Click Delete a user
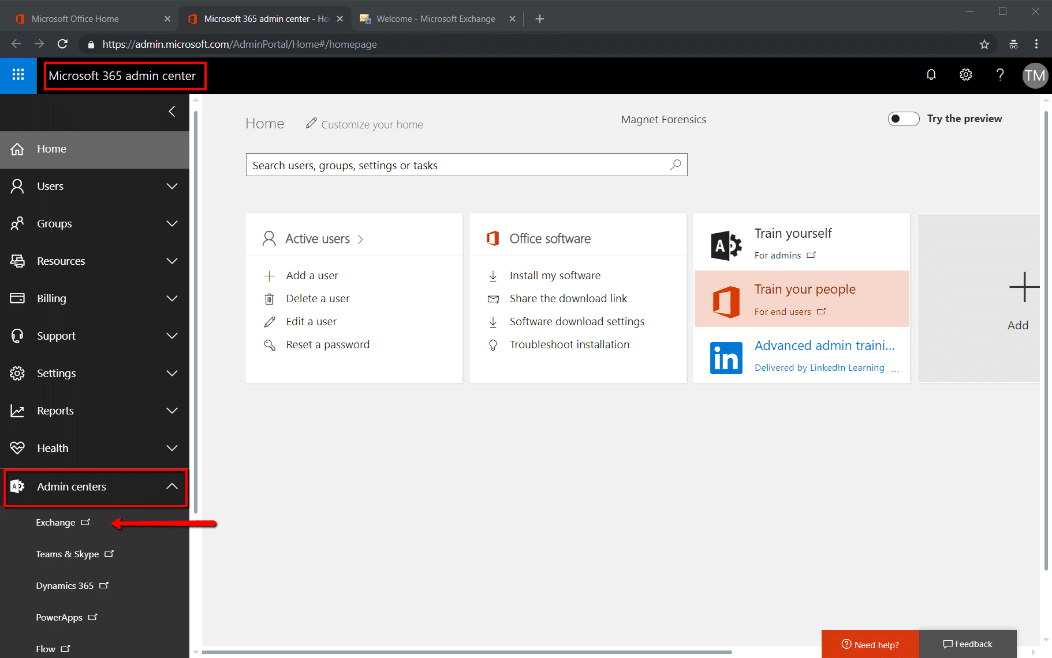This screenshot has width=1052, height=658. [318, 298]
